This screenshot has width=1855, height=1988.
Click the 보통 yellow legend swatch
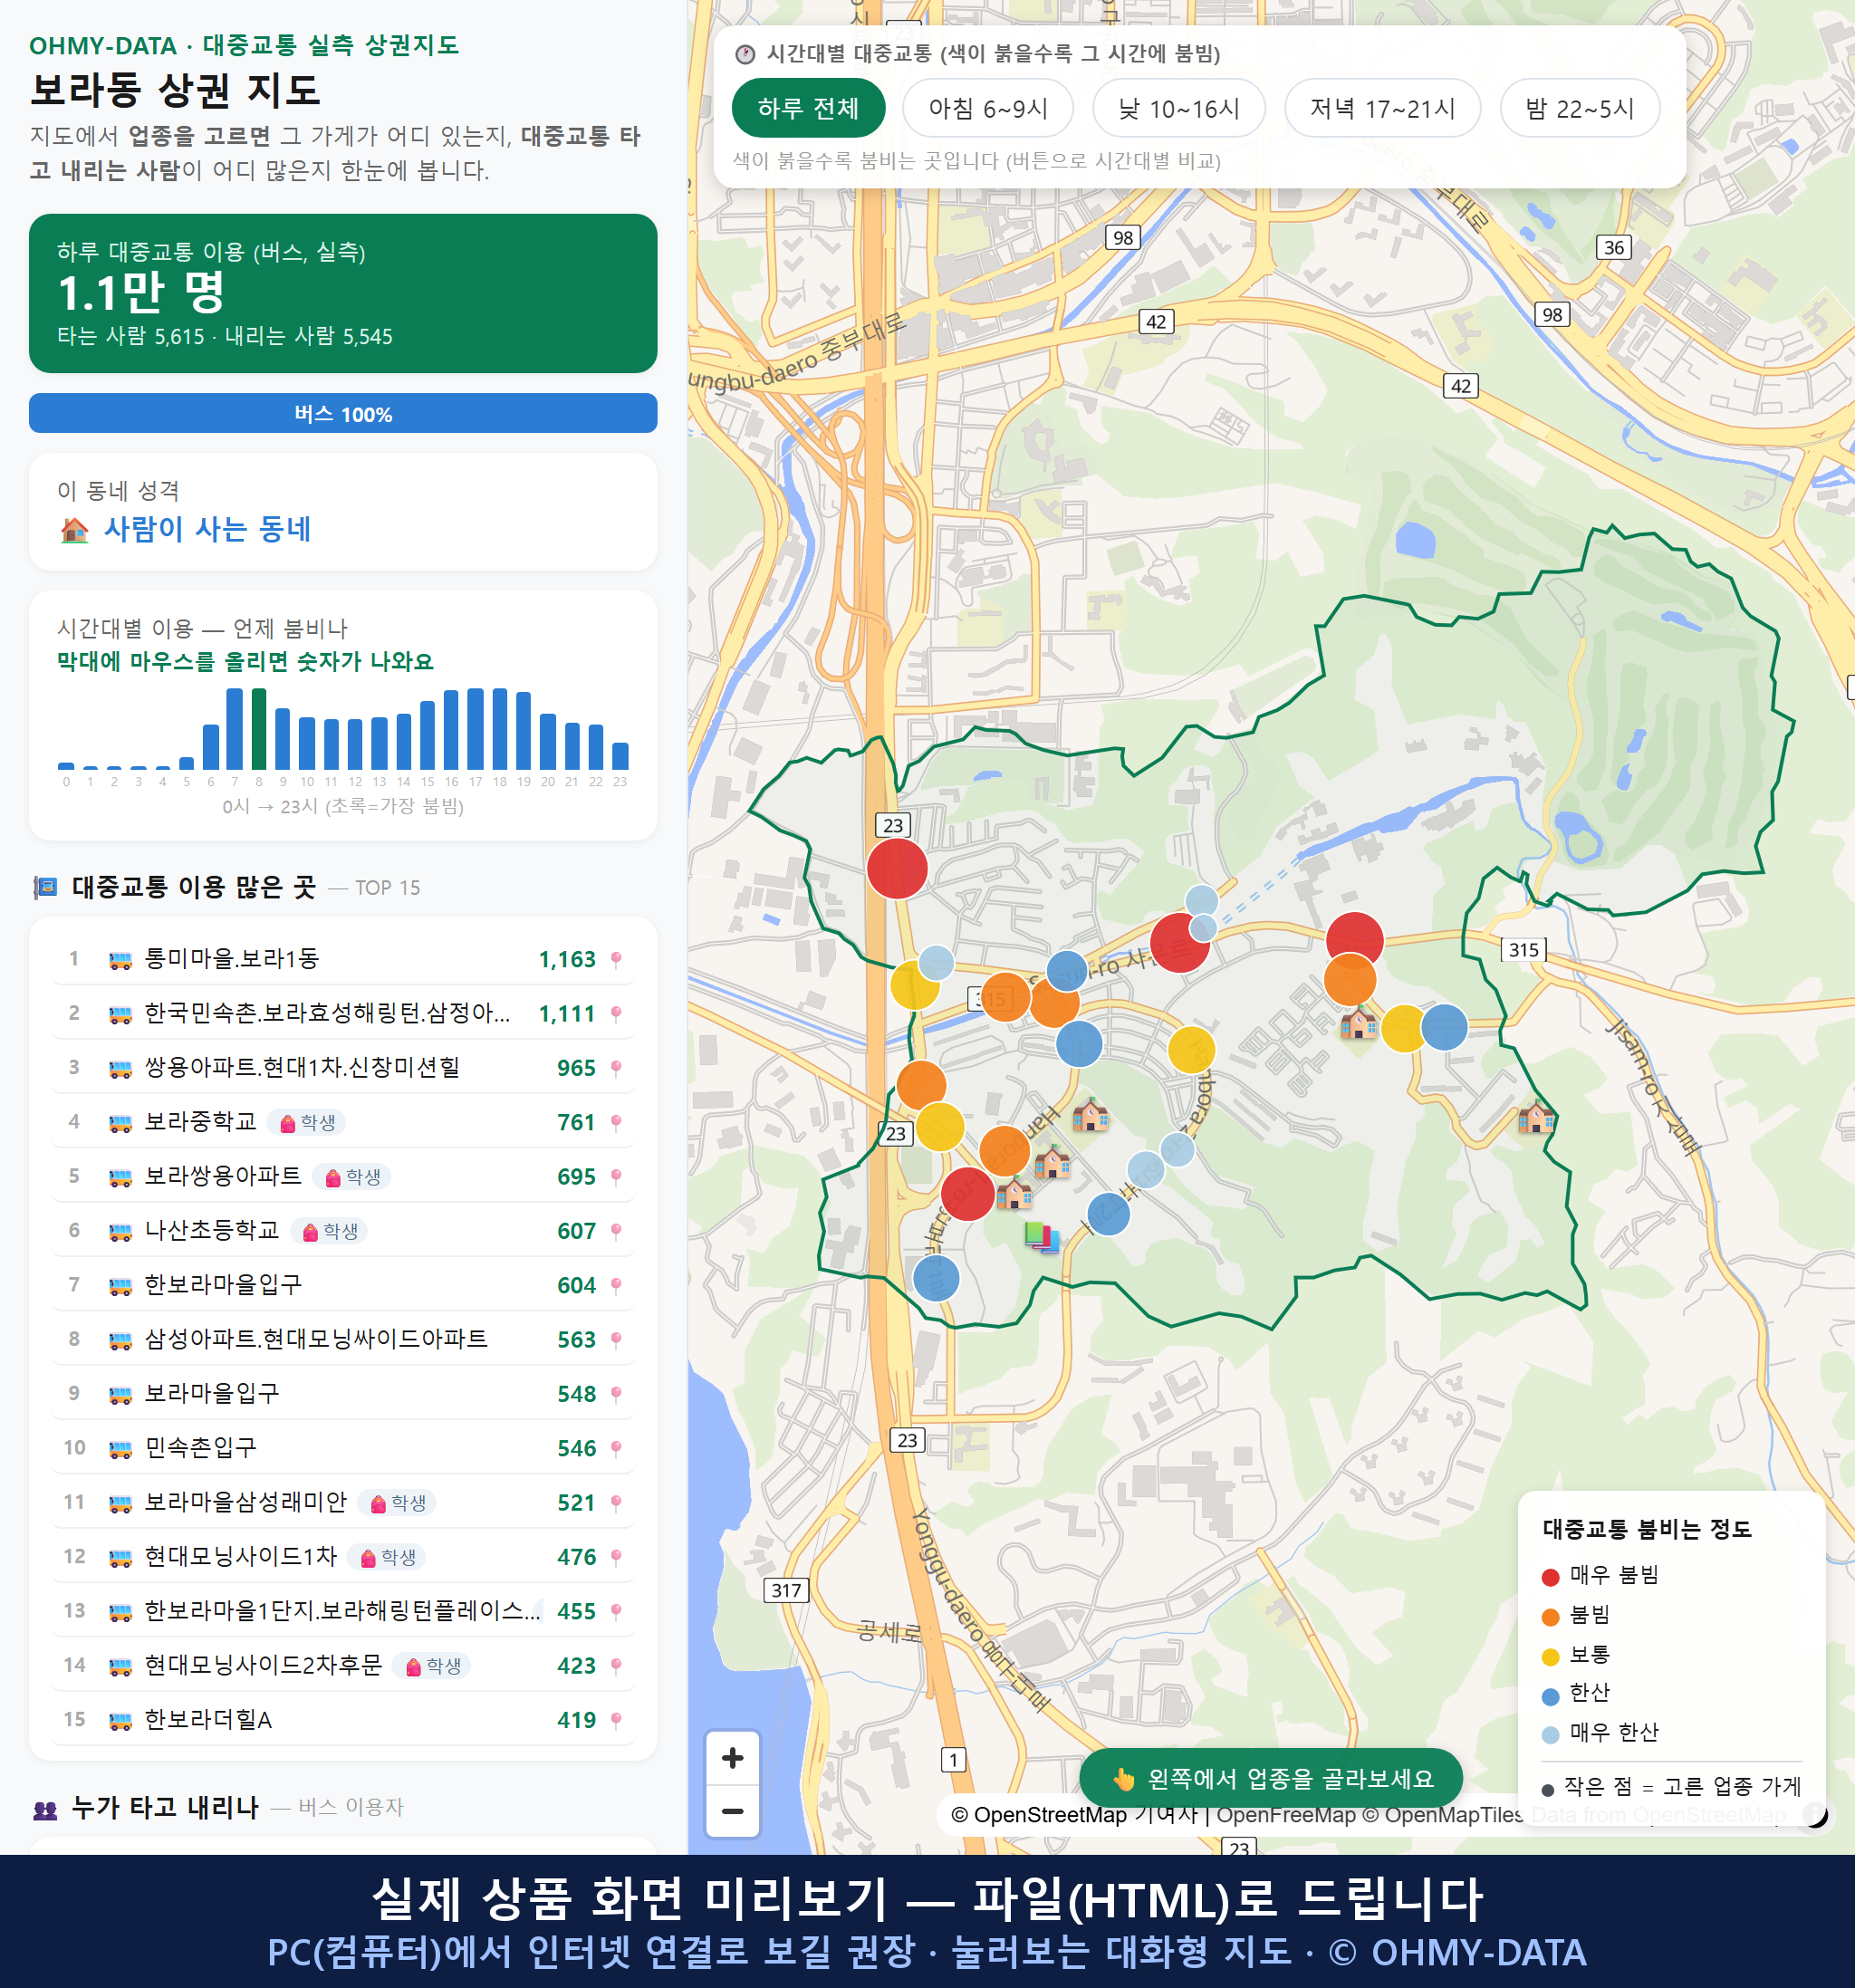pyautogui.click(x=1551, y=1657)
